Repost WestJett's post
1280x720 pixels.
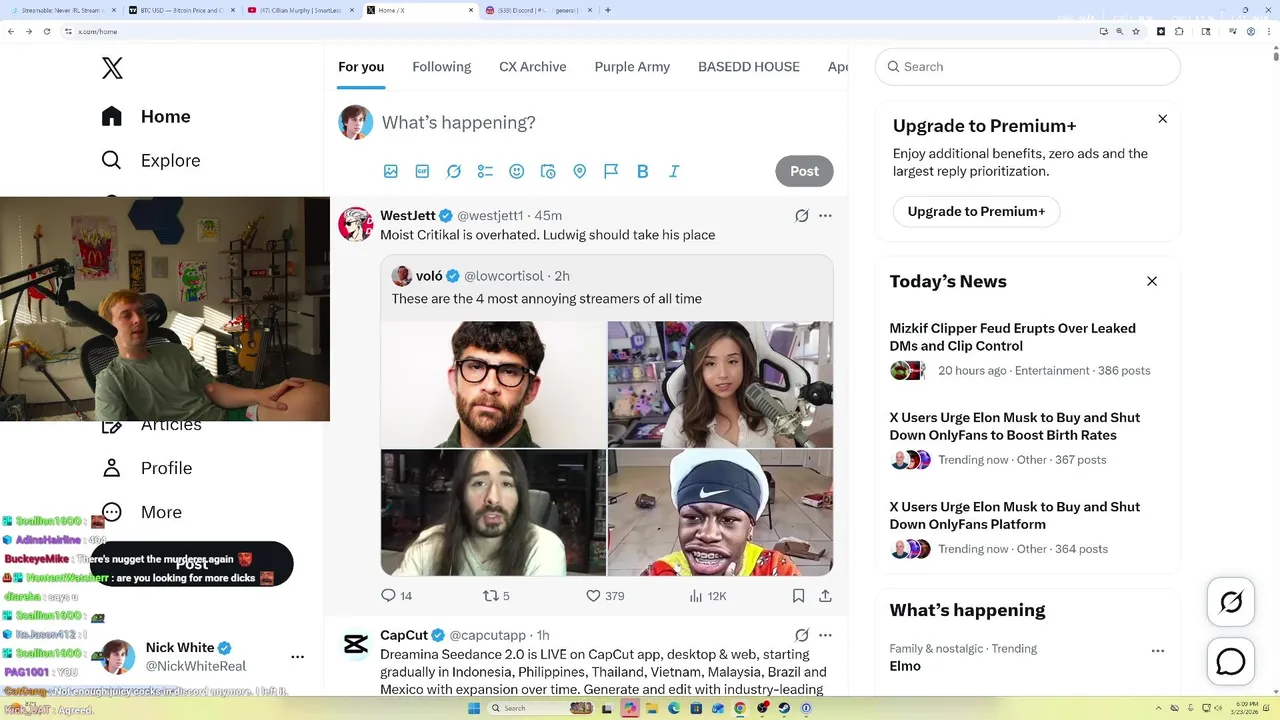tap(497, 596)
